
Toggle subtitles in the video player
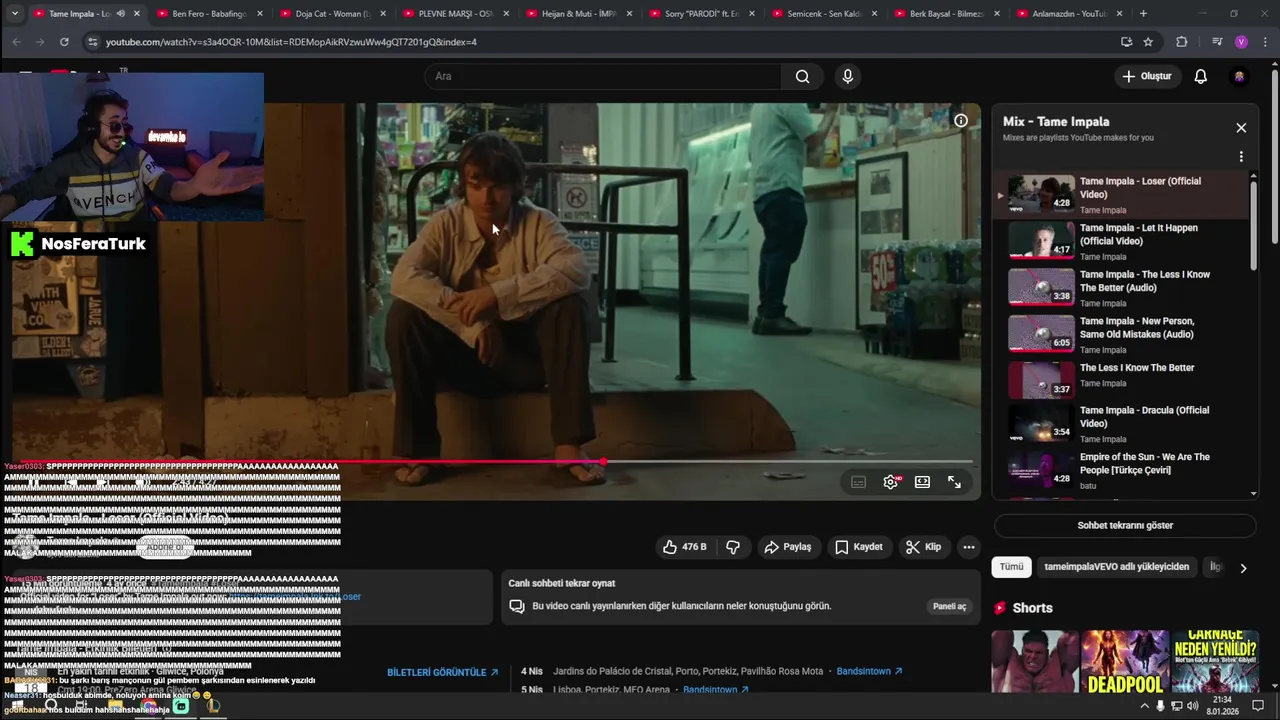click(x=858, y=482)
